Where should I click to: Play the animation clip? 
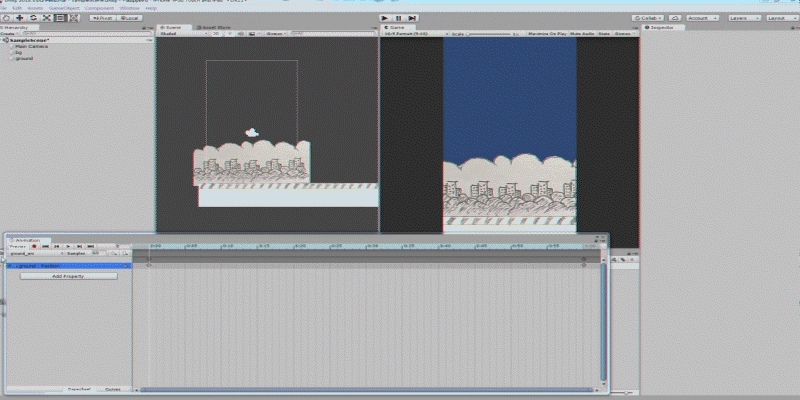68,246
